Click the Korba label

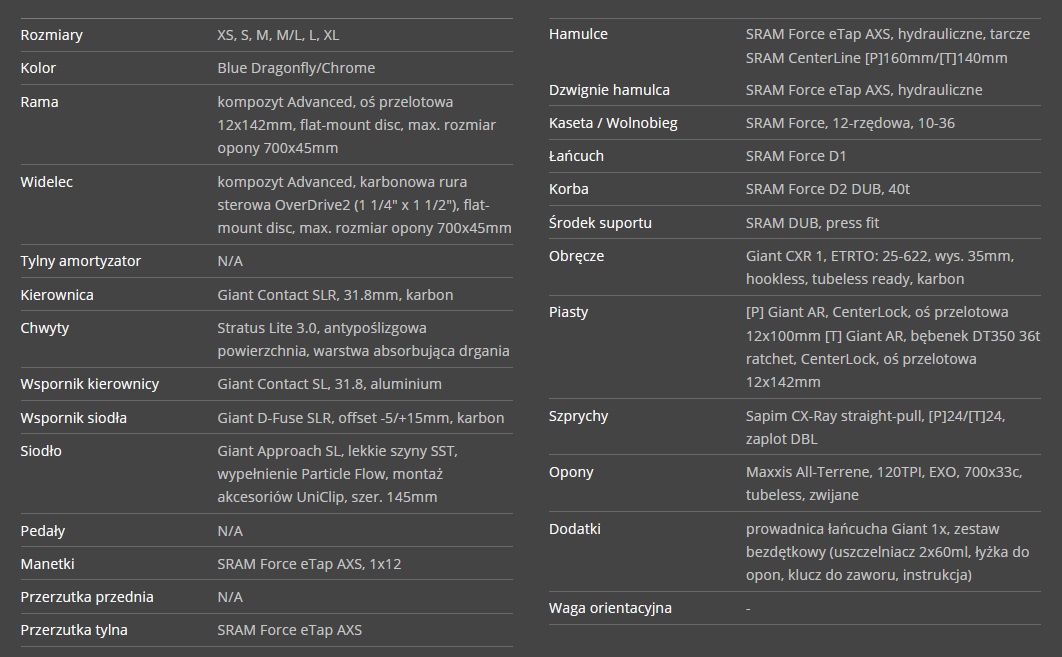(568, 190)
